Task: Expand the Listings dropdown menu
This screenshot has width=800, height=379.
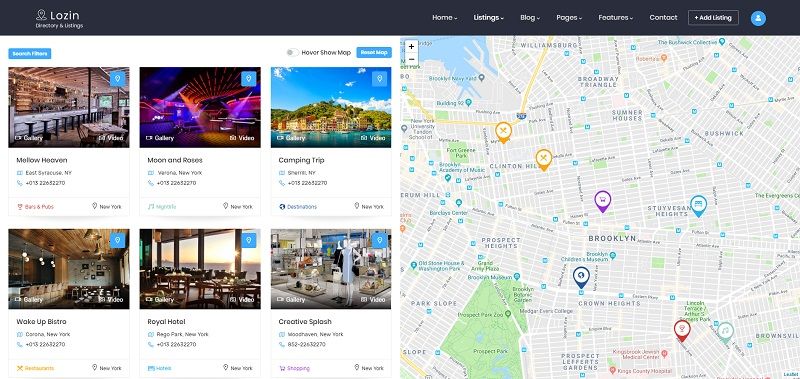Action: point(488,18)
